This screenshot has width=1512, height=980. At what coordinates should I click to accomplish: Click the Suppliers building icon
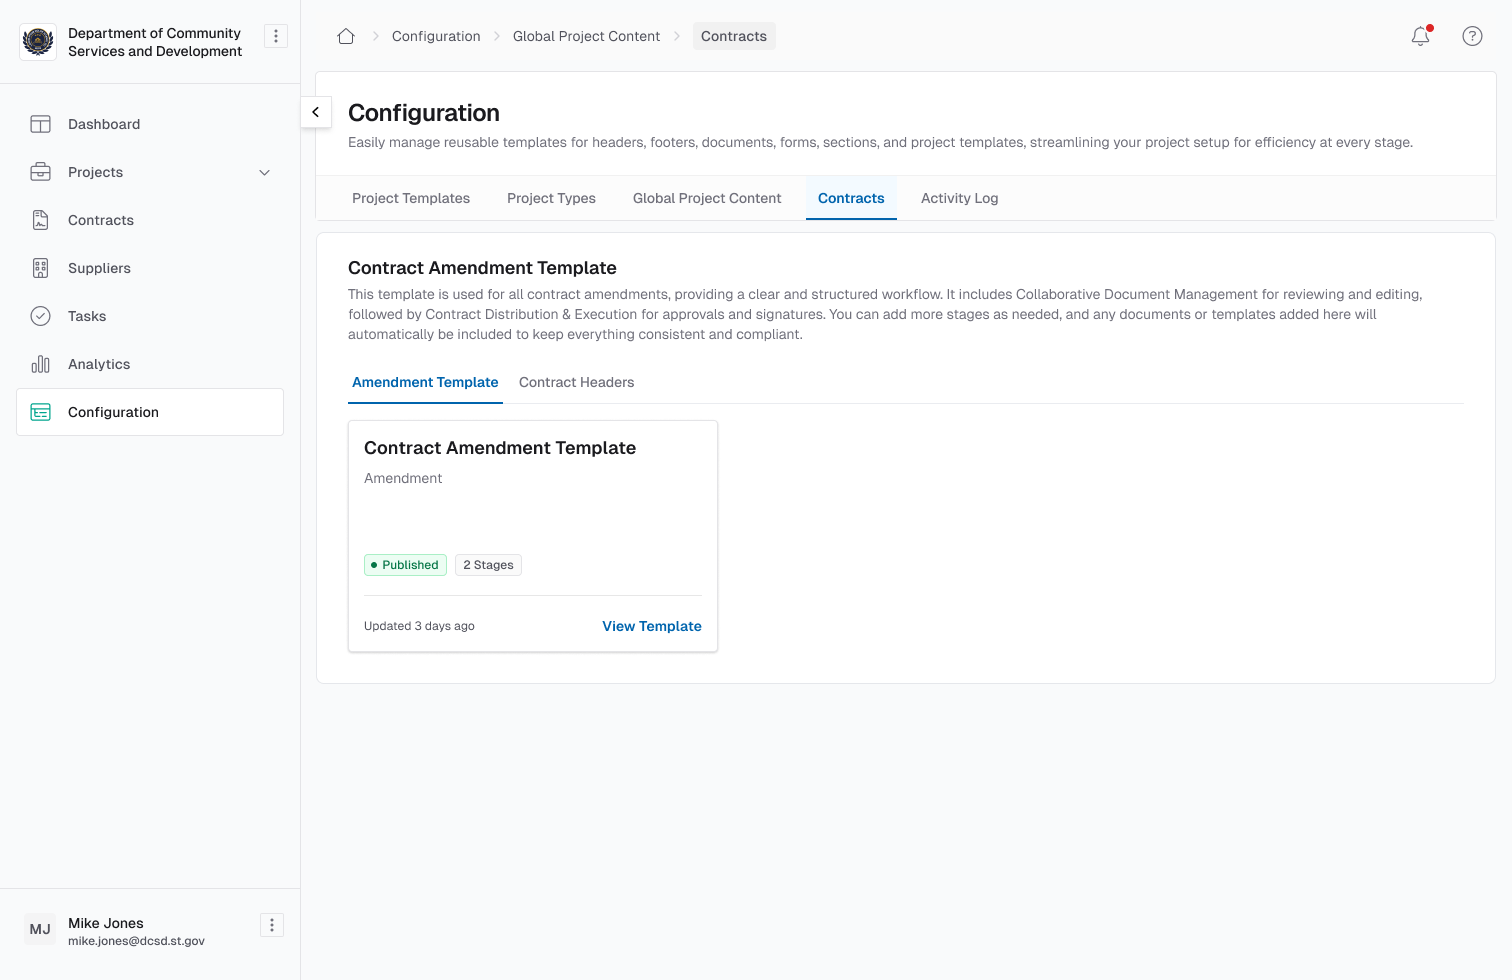pos(40,268)
